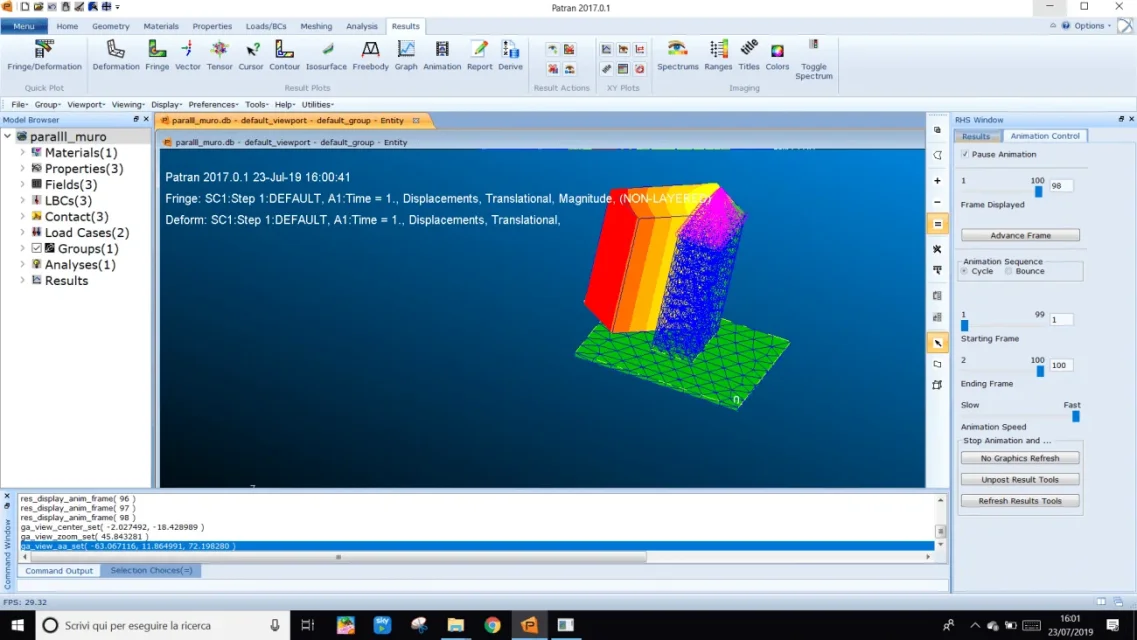Open the Utilities menu
Viewport: 1137px width, 640px height.
[318, 104]
